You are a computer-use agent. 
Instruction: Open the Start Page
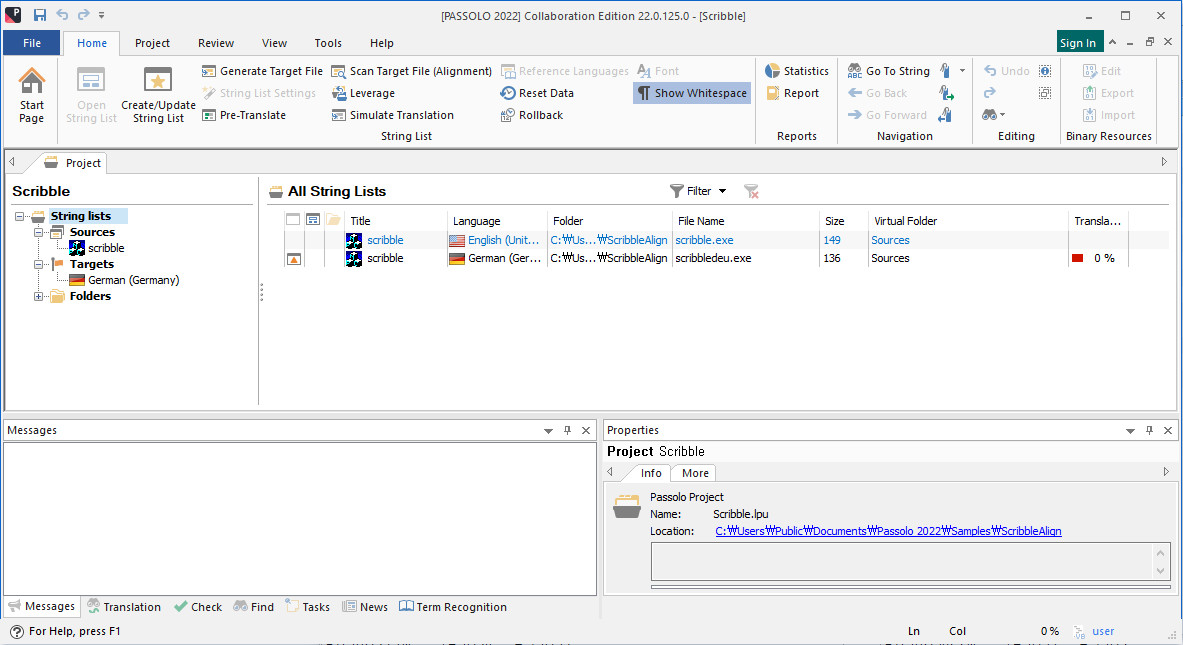pyautogui.click(x=32, y=95)
